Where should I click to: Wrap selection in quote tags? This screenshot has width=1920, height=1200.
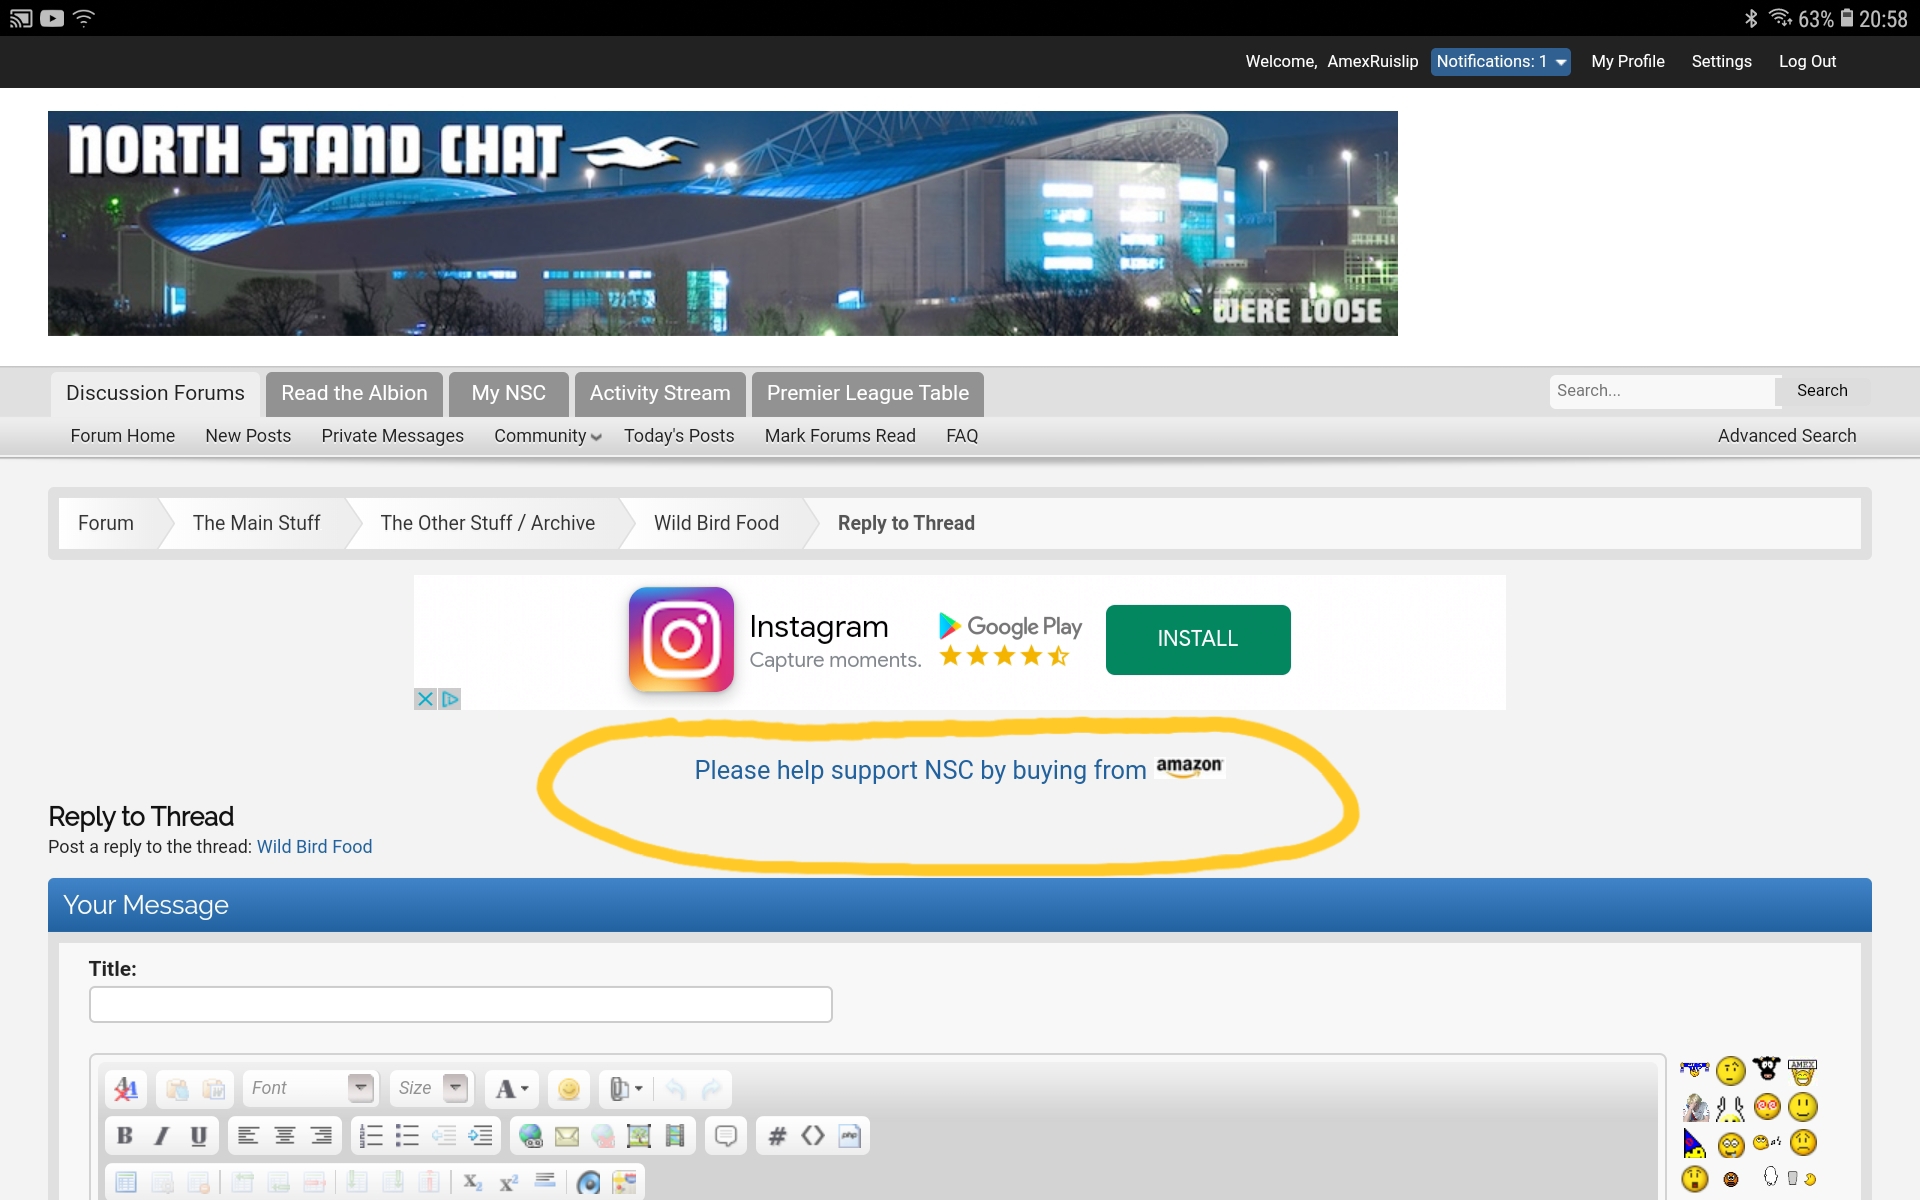click(726, 1136)
